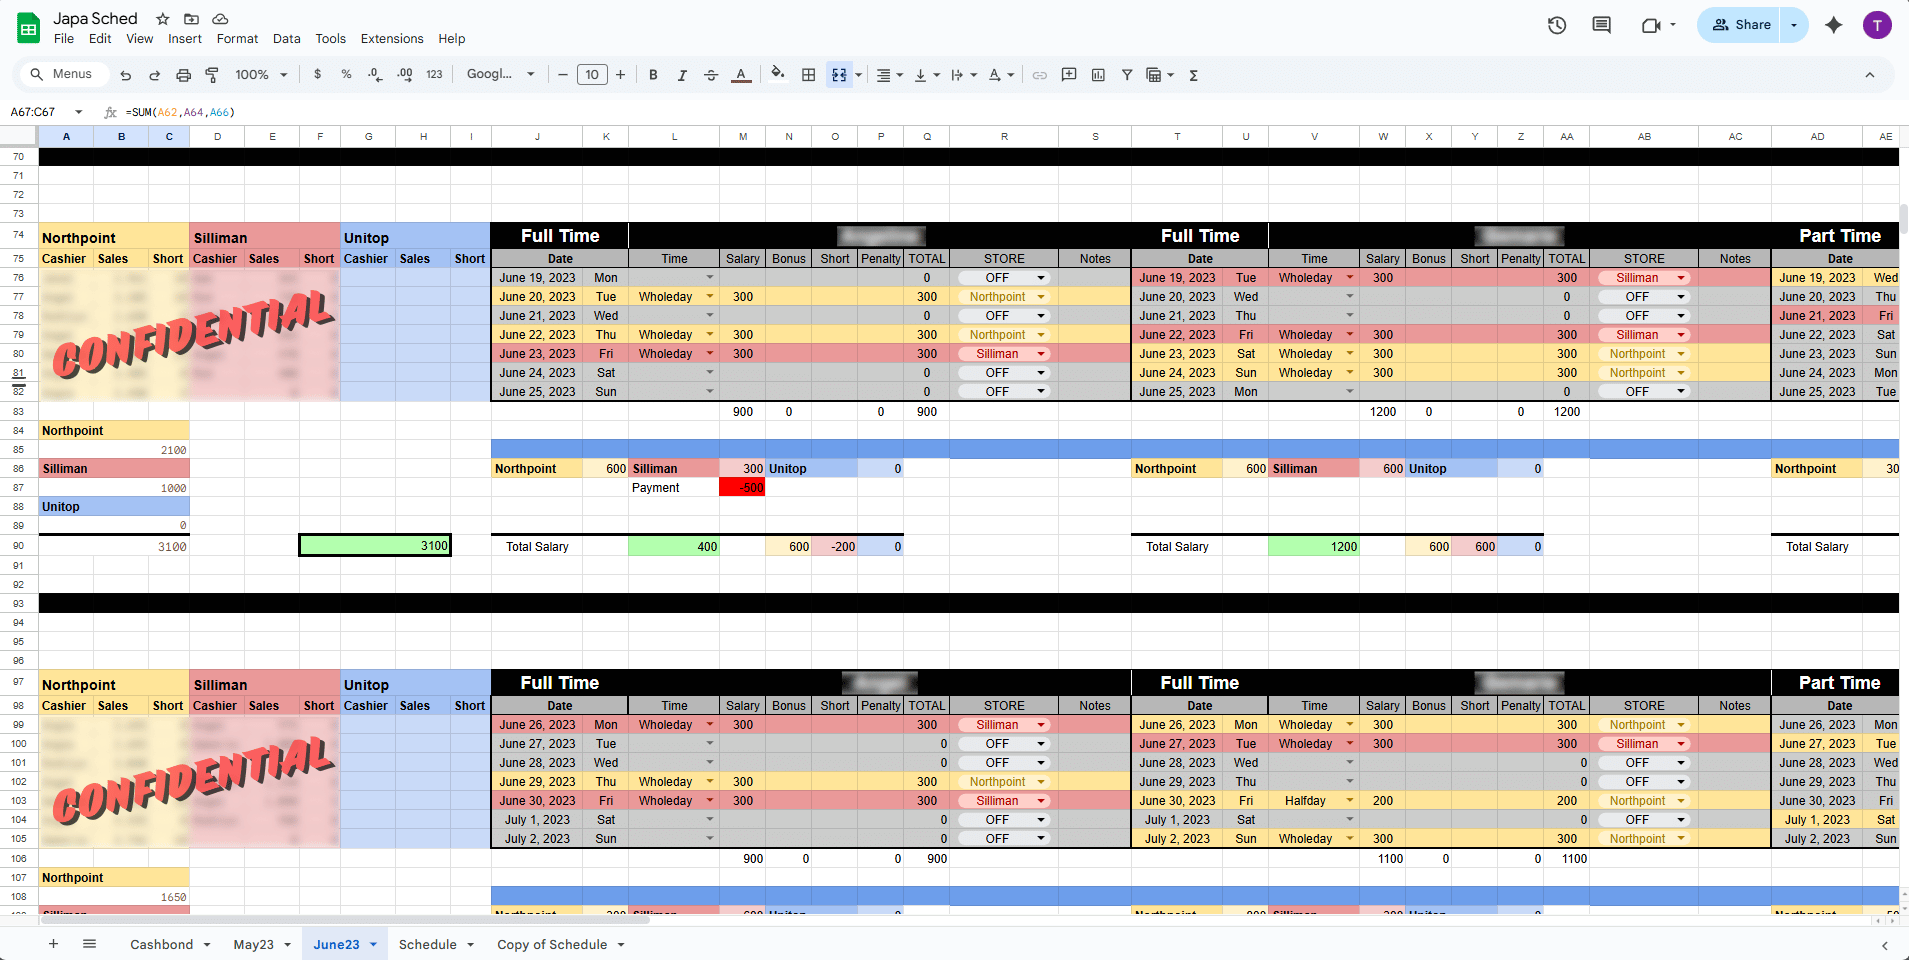Open the functions sigma icon
This screenshot has width=1909, height=960.
point(1193,75)
